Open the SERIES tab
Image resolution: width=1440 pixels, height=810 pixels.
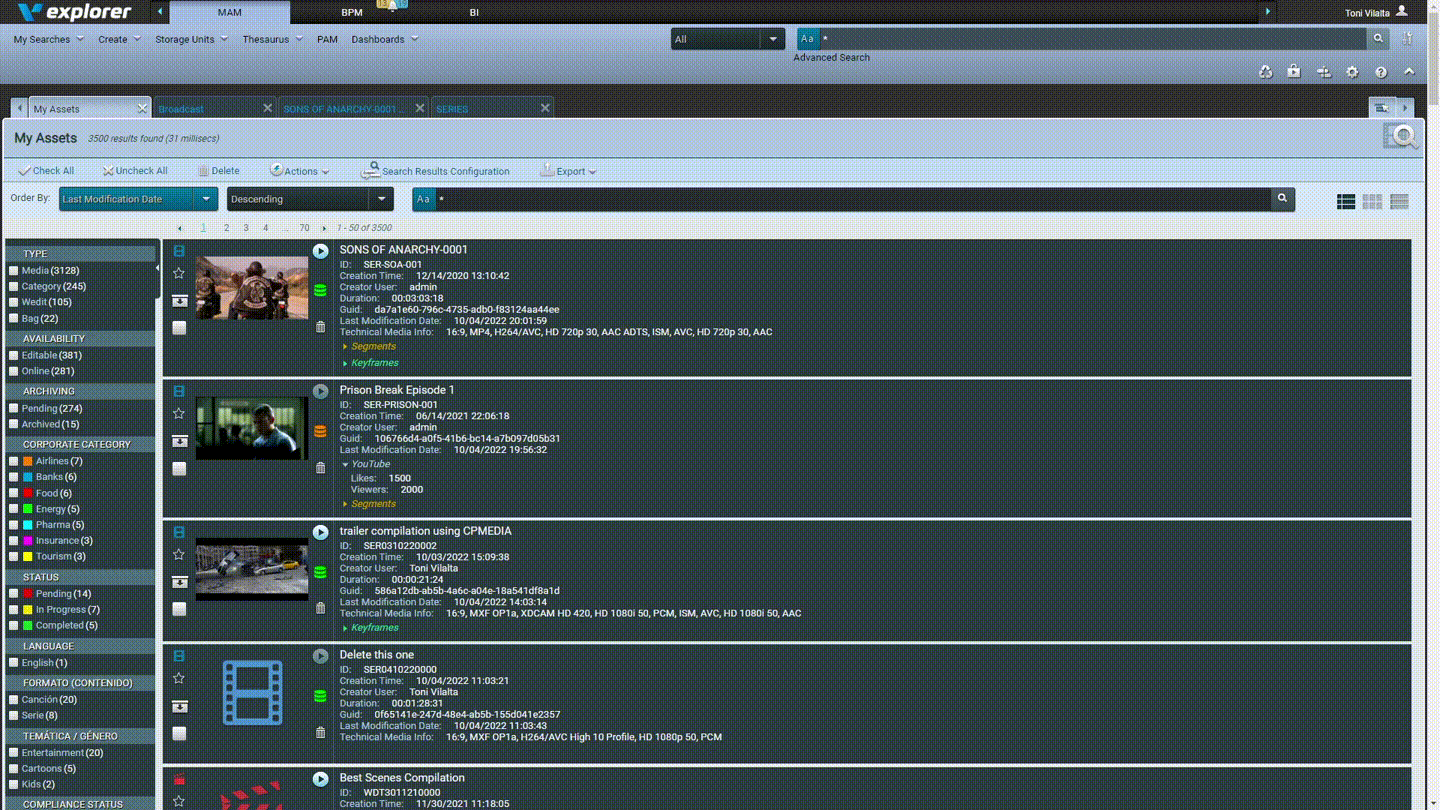pyautogui.click(x=492, y=108)
